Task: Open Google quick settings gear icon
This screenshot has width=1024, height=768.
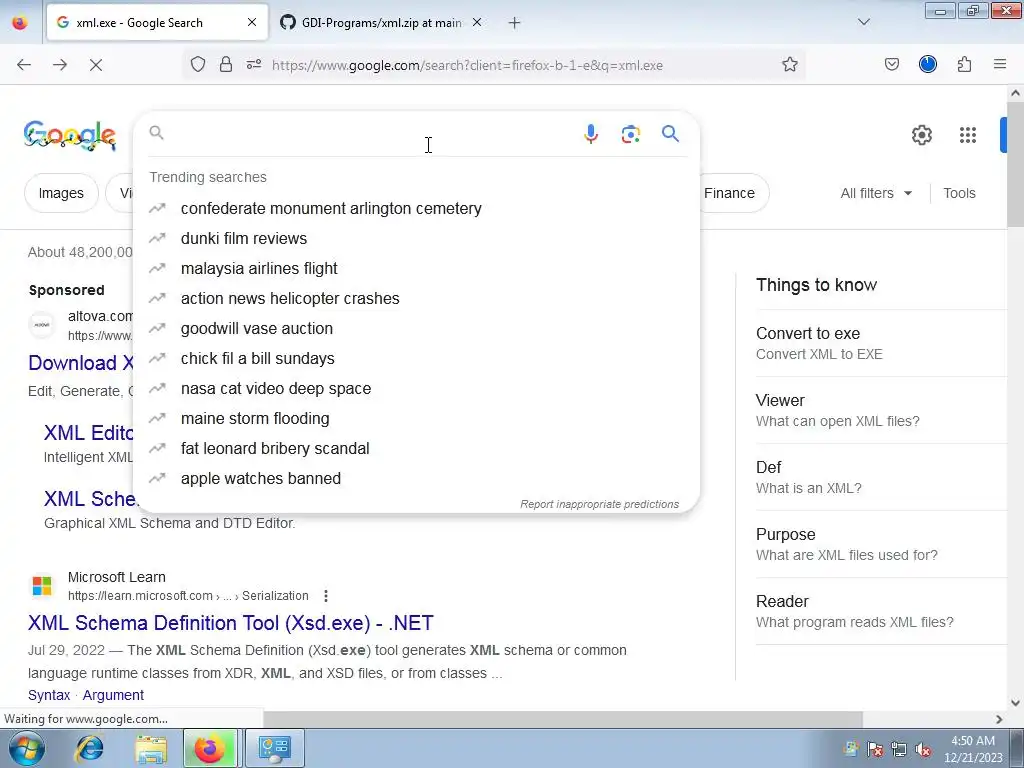Action: click(x=921, y=135)
